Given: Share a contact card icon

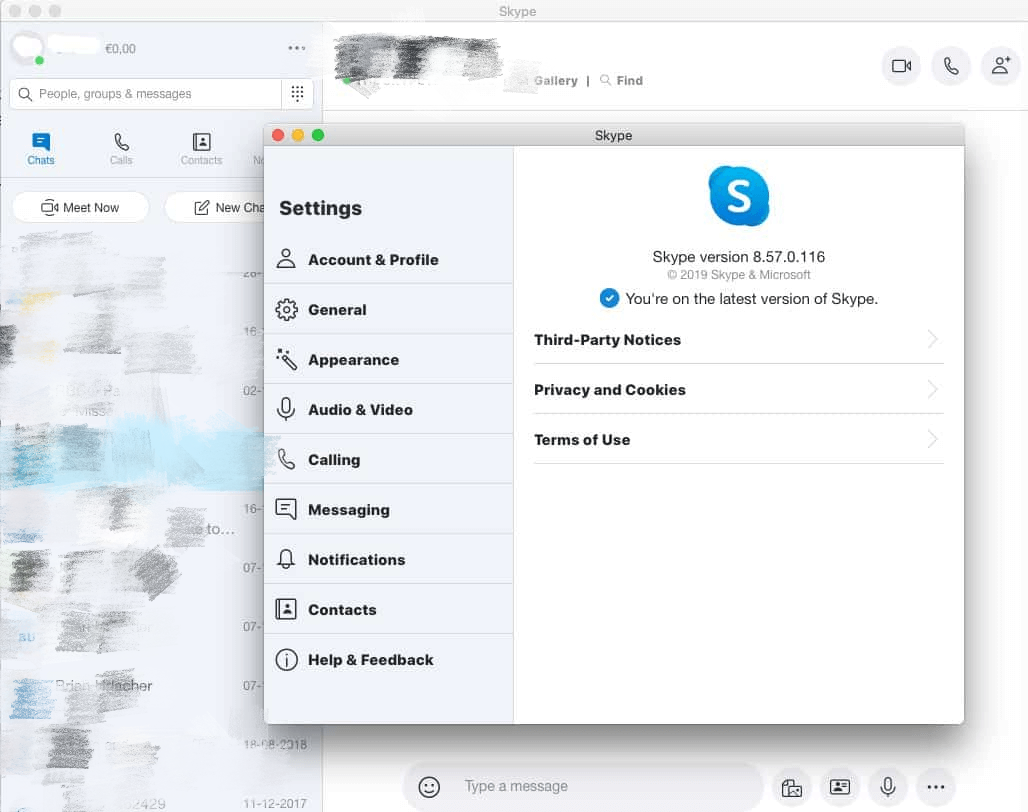Looking at the screenshot, I should coord(840,786).
